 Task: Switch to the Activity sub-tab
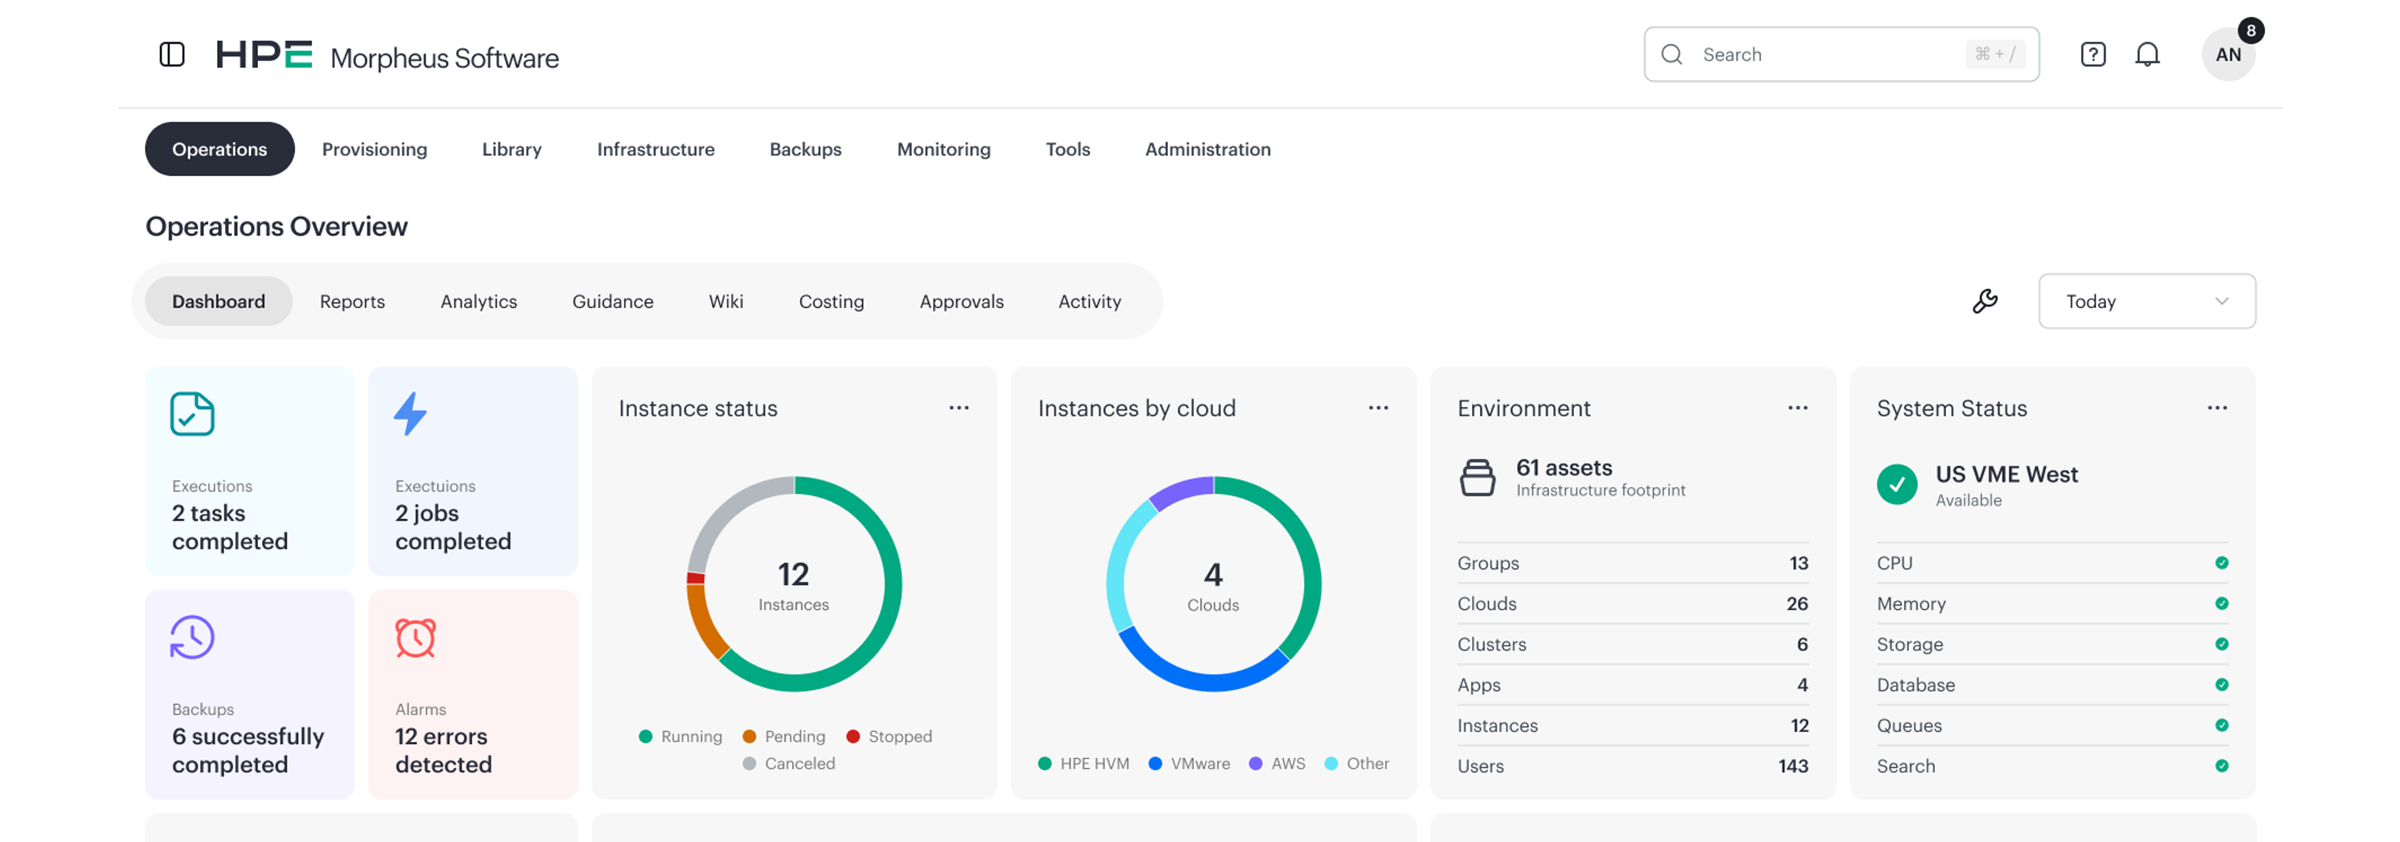click(1089, 301)
